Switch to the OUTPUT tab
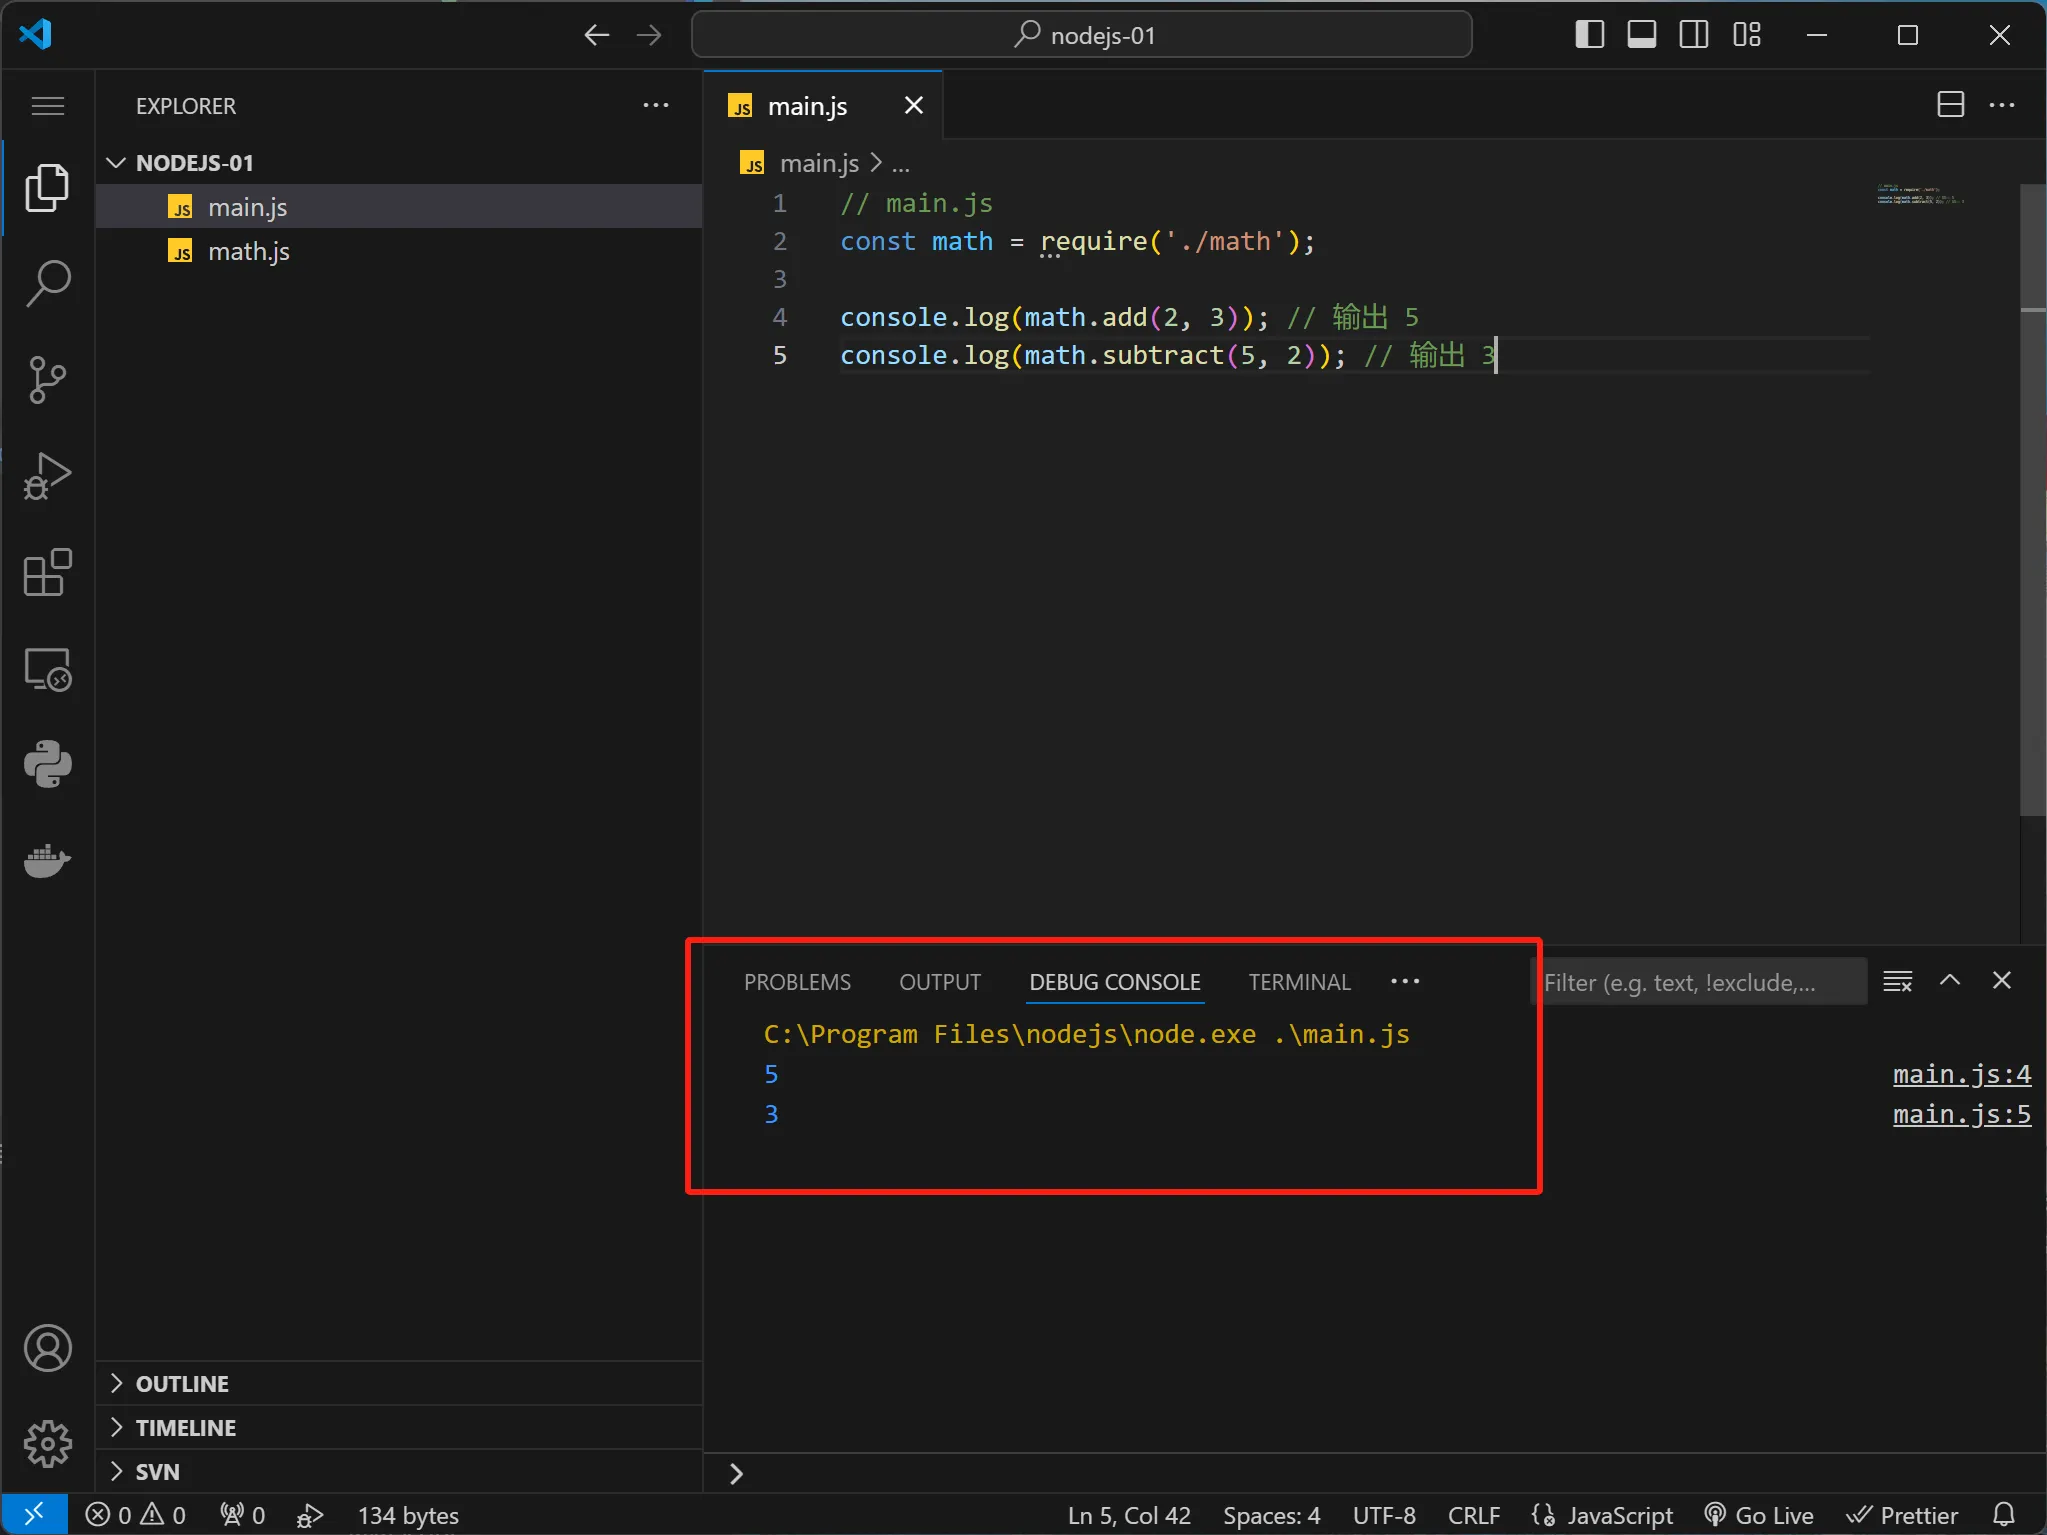The width and height of the screenshot is (2047, 1535). click(940, 982)
